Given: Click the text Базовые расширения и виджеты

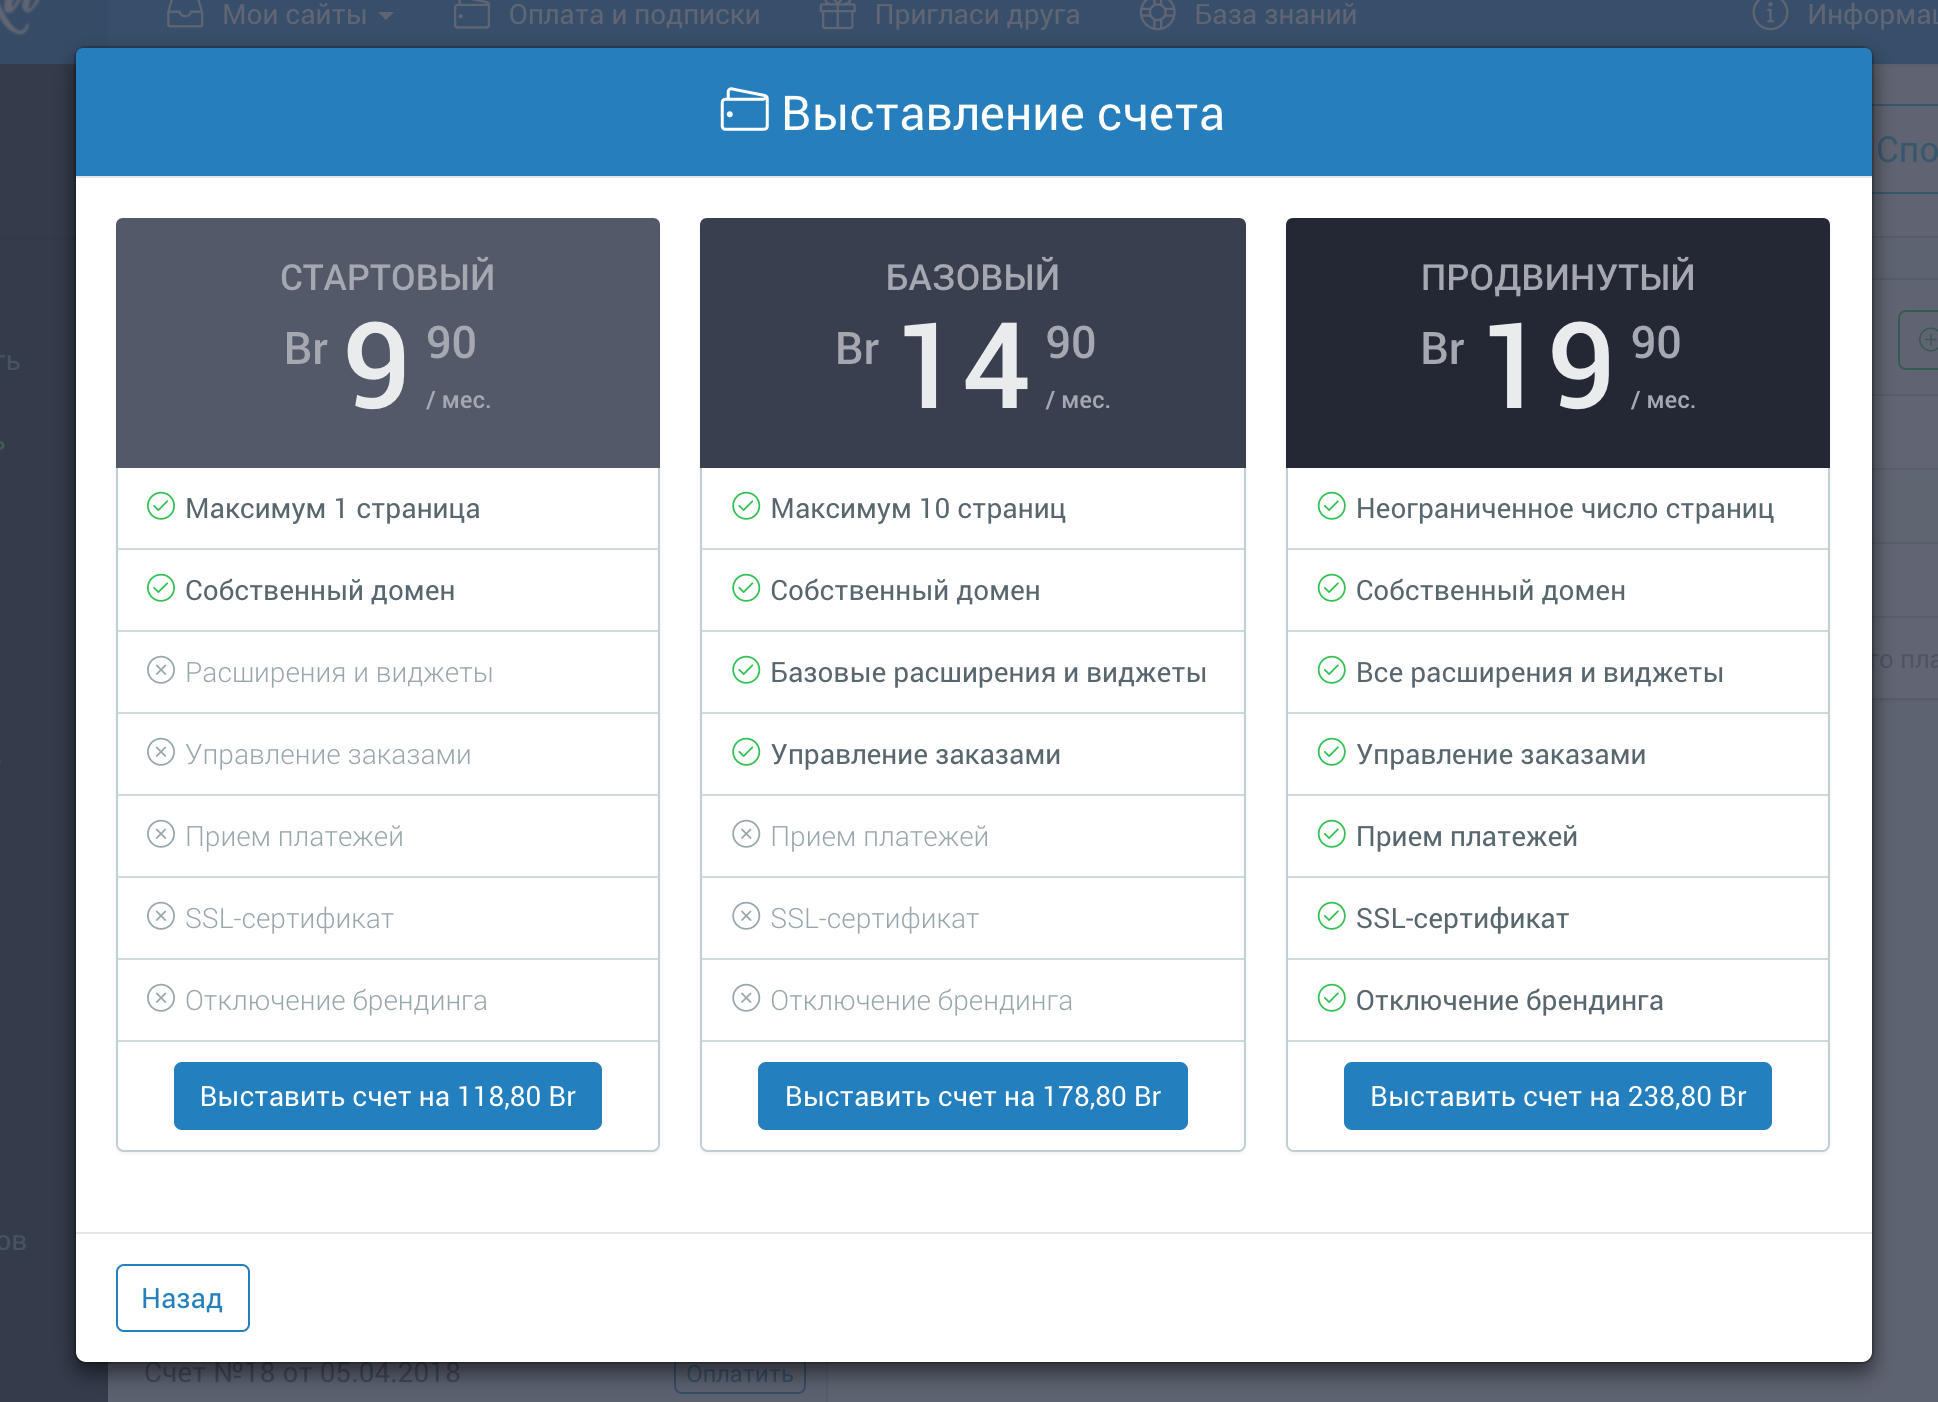Looking at the screenshot, I should tap(988, 672).
